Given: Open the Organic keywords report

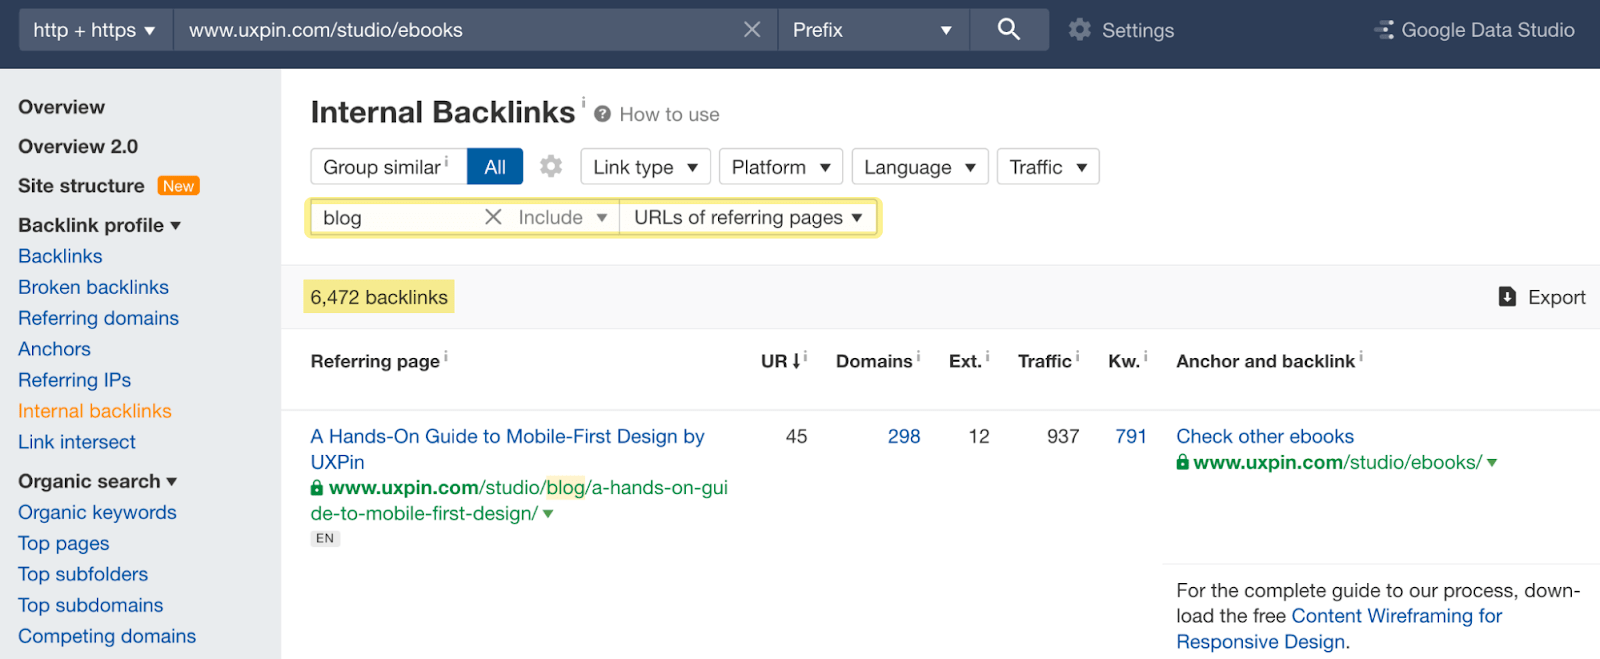Looking at the screenshot, I should pos(97,512).
